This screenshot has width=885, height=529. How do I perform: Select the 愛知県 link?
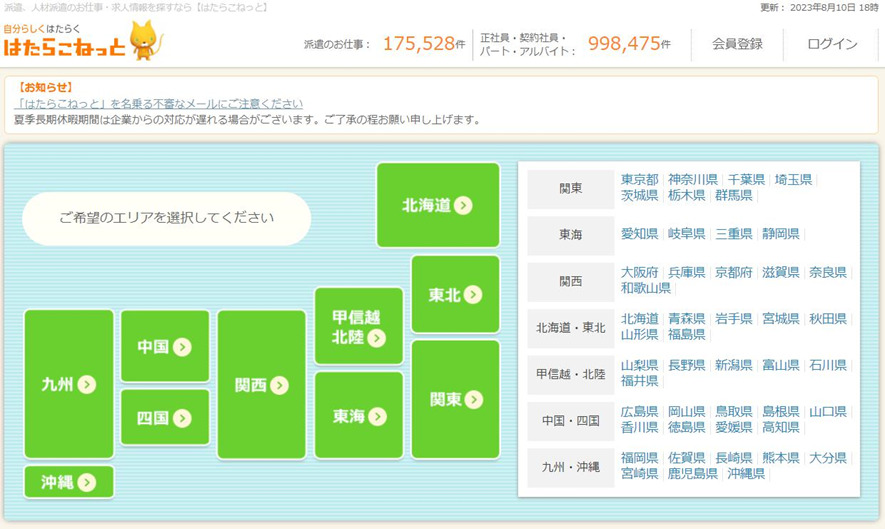639,234
